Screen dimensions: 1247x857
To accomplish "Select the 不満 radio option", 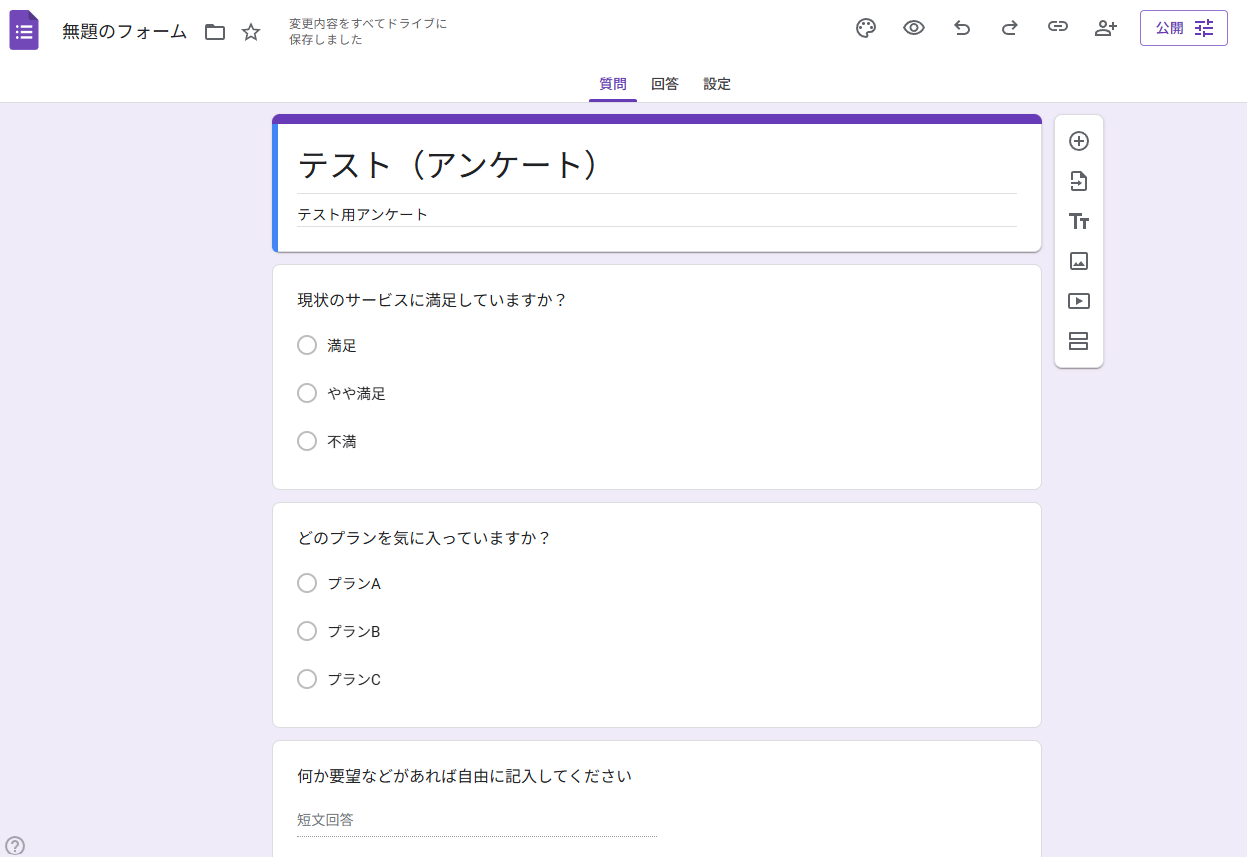I will (x=307, y=441).
